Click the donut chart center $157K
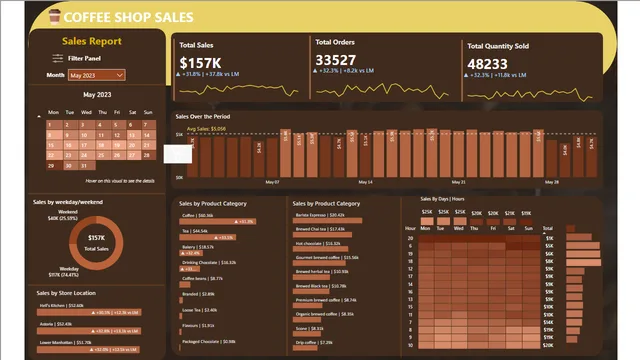Image resolution: width=640 pixels, height=360 pixels. tap(96, 238)
